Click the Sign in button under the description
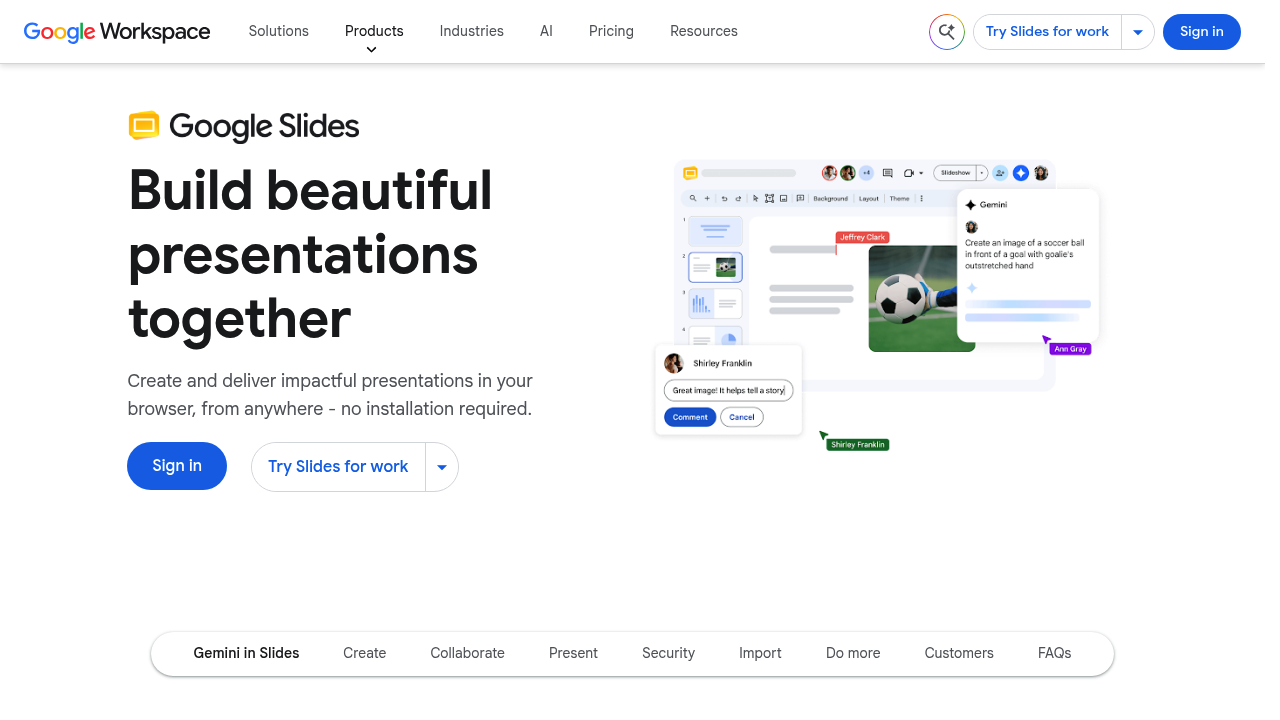 177,466
